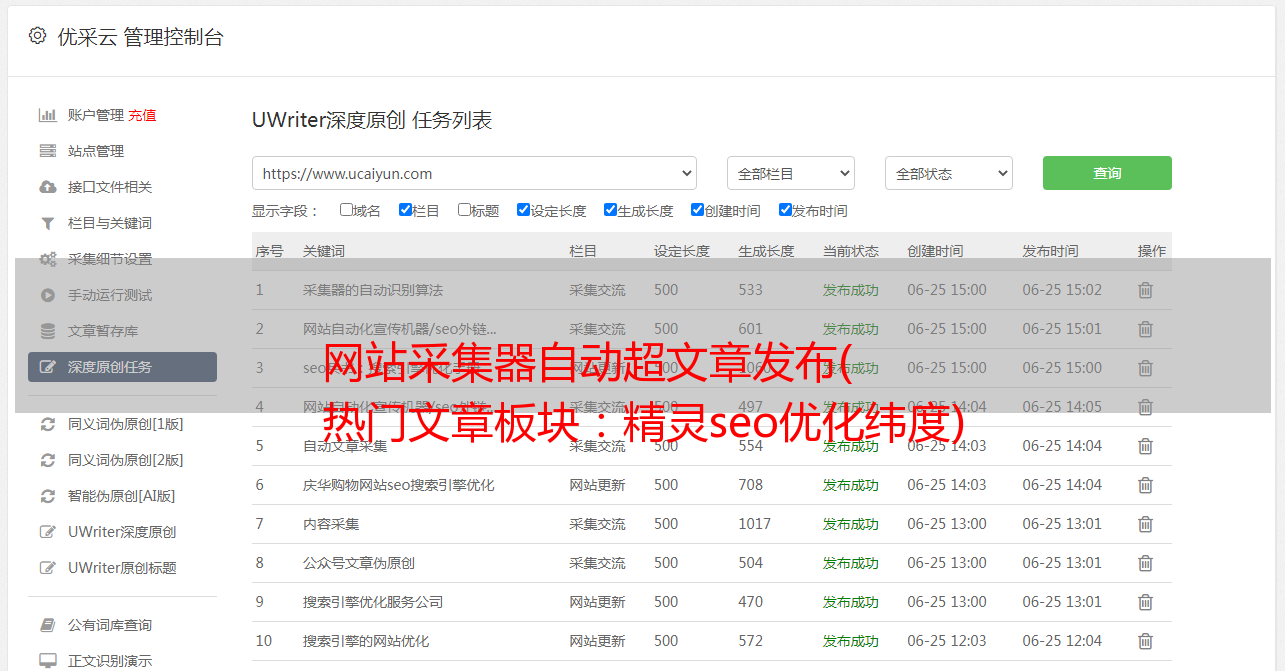The width and height of the screenshot is (1285, 671).
Task: Click the 深度原创任务 edit icon
Action: pyautogui.click(x=47, y=367)
